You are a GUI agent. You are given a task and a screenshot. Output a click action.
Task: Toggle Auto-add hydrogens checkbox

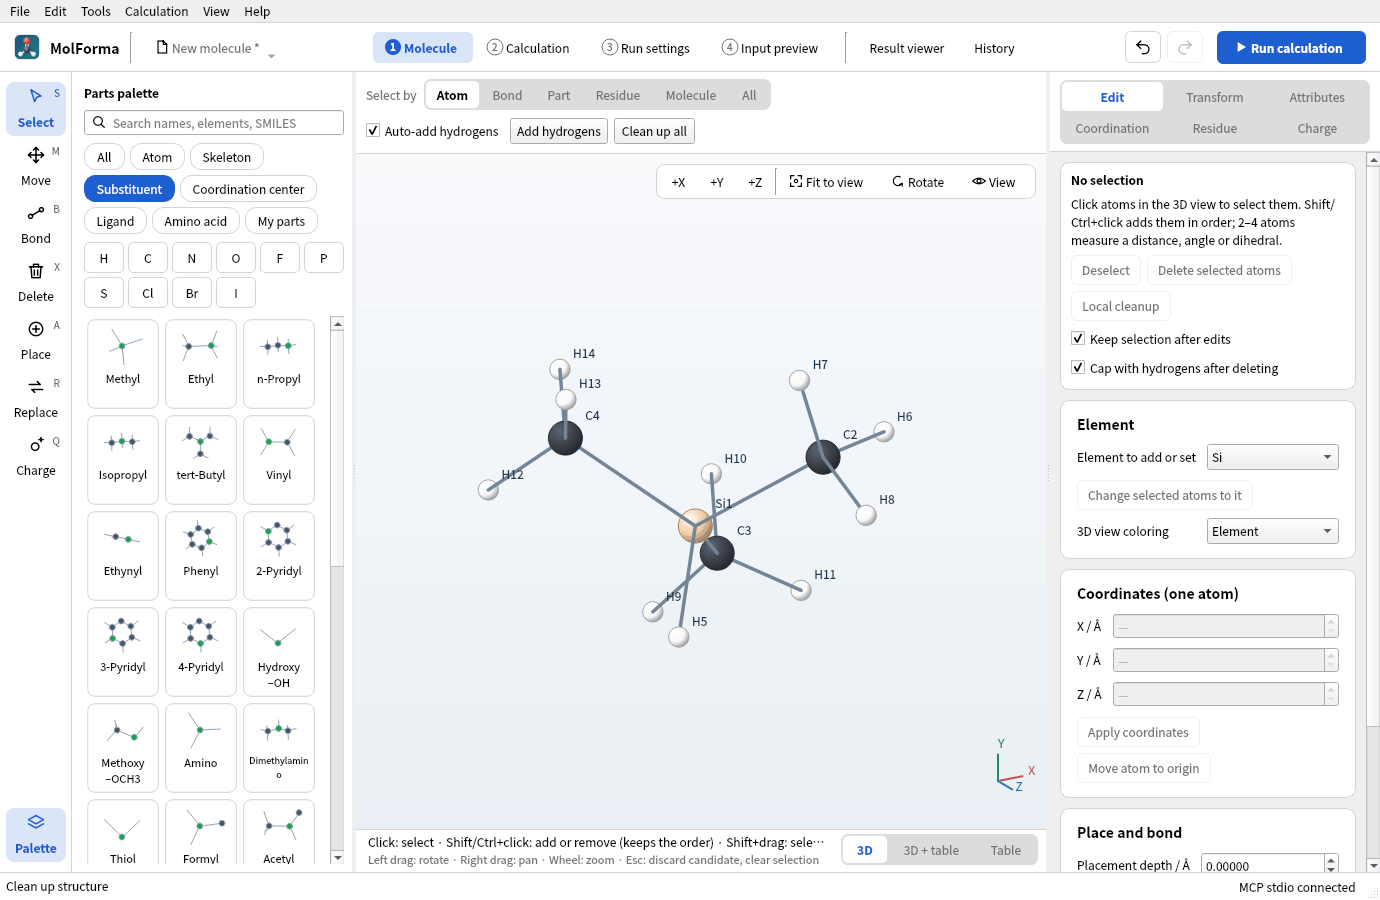point(373,131)
